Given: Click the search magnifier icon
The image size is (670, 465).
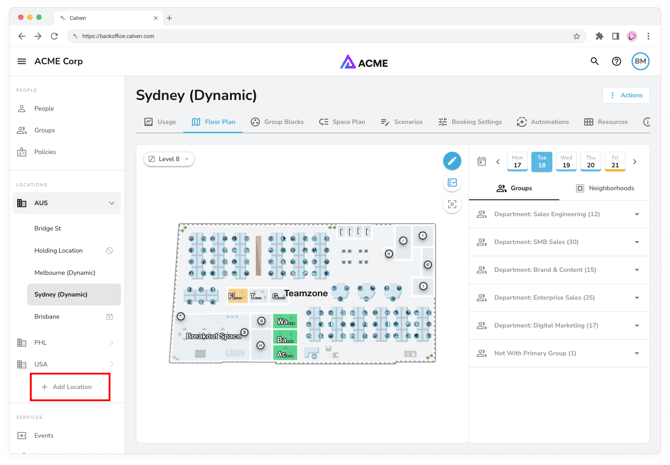Looking at the screenshot, I should point(594,62).
